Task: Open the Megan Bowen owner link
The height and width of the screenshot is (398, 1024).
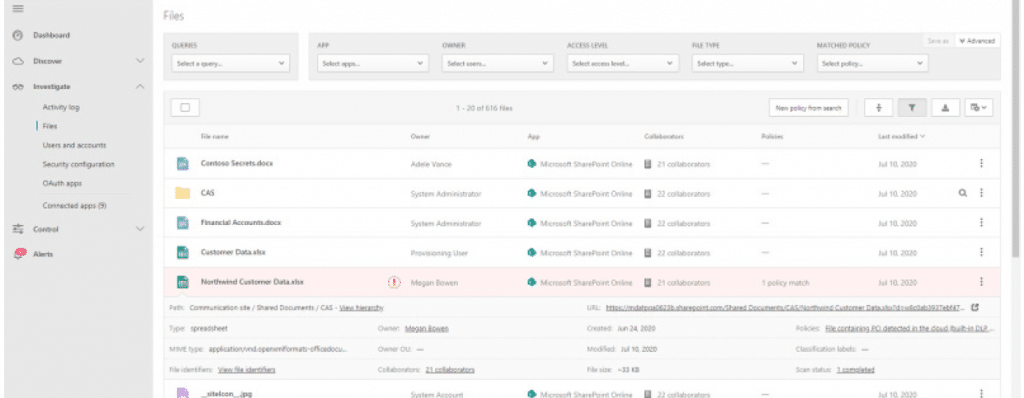Action: (426, 329)
